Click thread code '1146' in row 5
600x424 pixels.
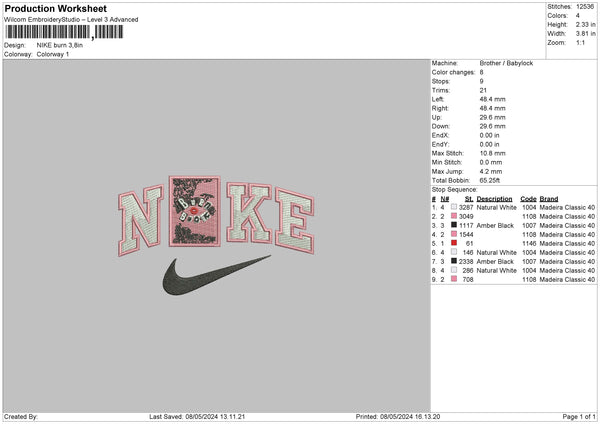(x=529, y=243)
